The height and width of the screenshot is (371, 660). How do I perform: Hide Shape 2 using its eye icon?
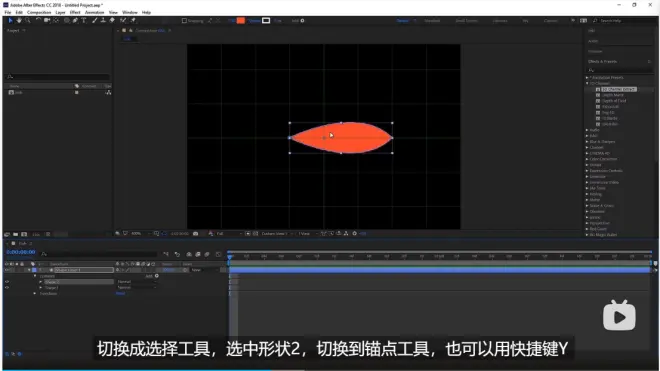point(7,282)
